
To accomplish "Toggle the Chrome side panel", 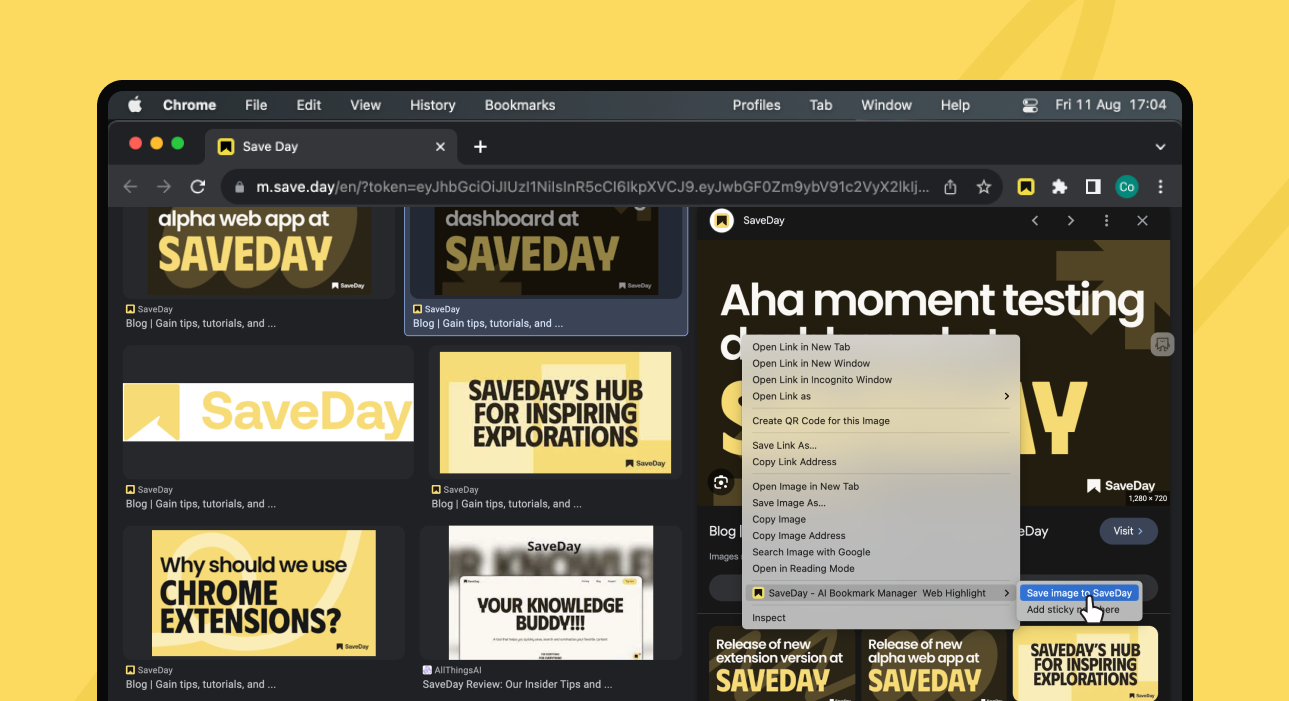I will click(x=1093, y=187).
